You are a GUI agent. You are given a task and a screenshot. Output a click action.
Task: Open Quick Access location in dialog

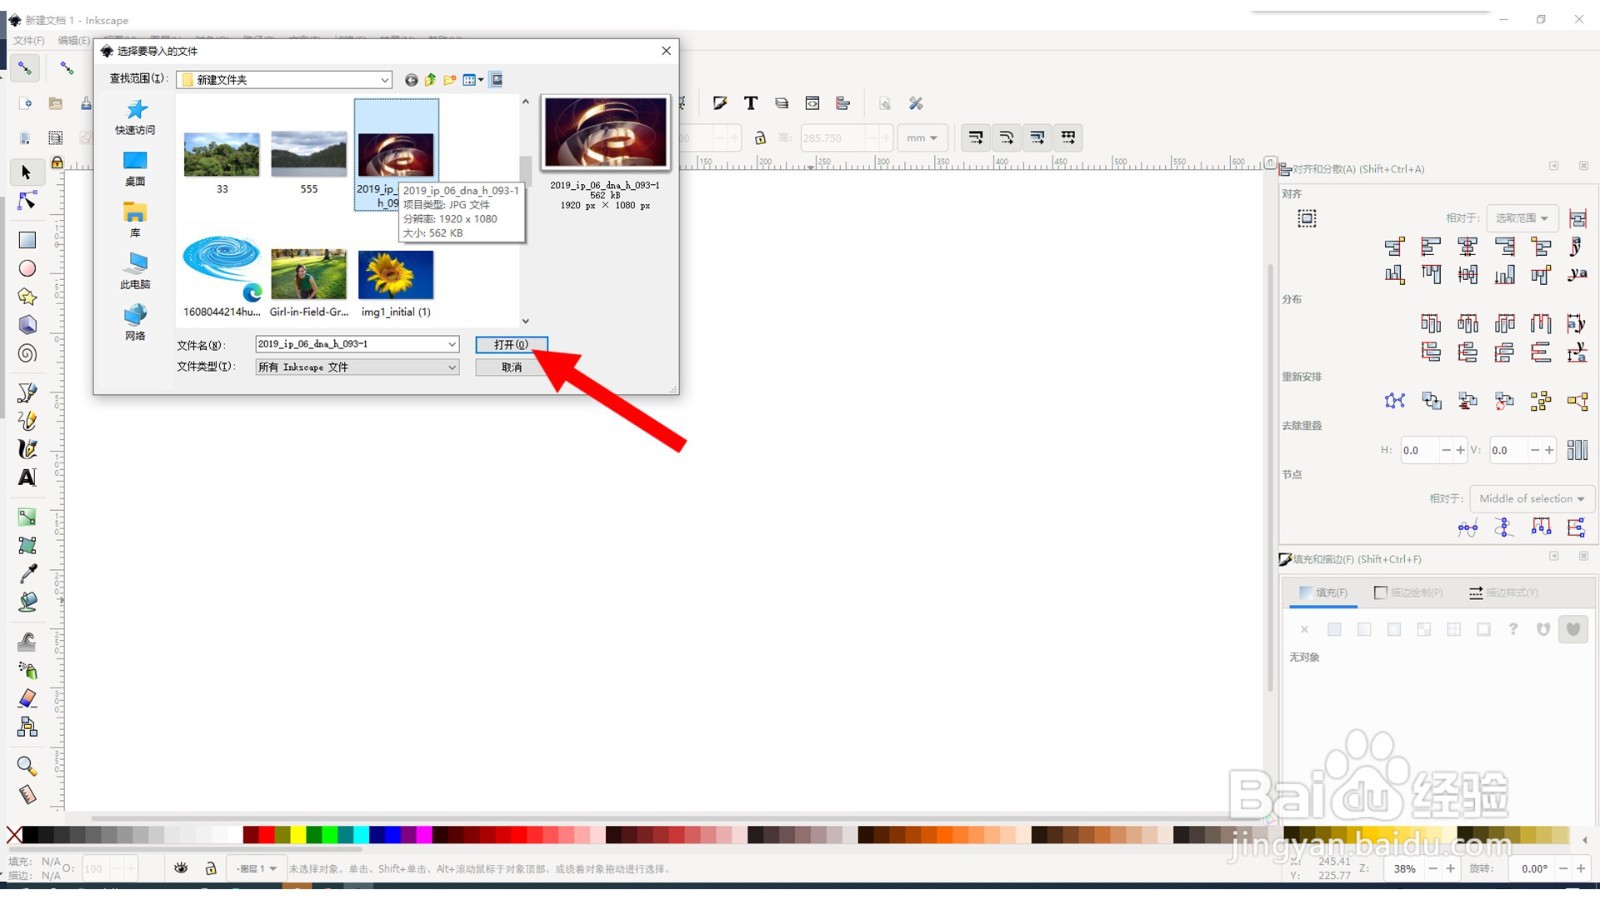(135, 117)
